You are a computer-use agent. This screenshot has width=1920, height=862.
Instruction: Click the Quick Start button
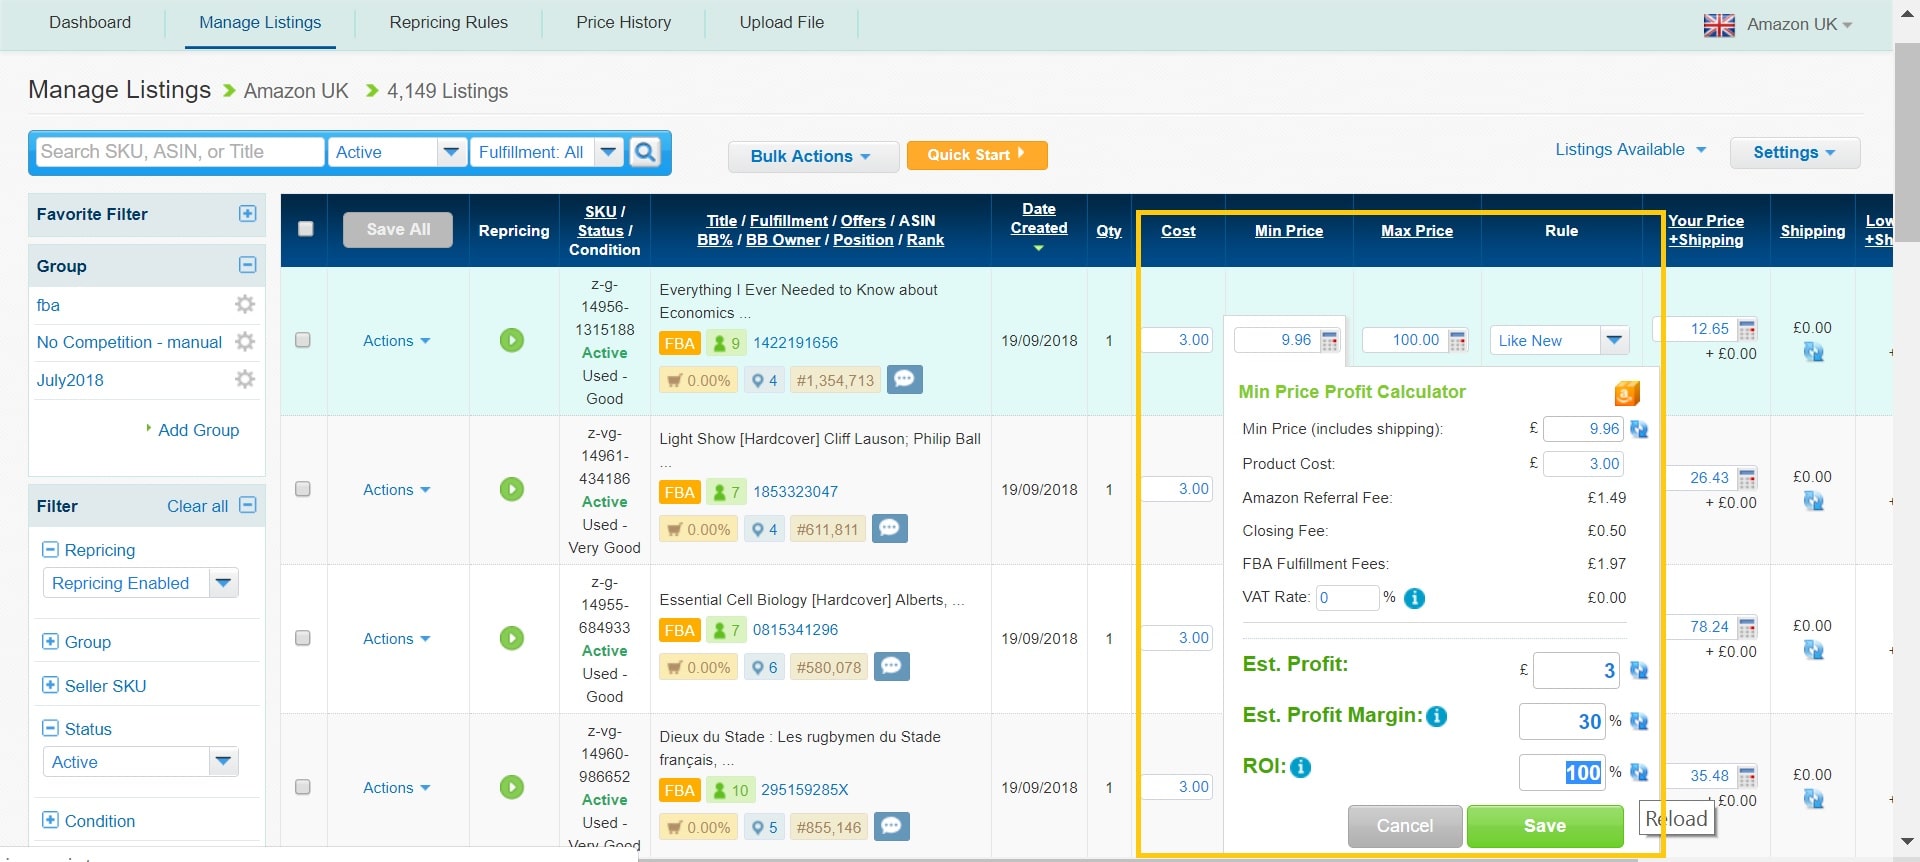[x=977, y=155]
